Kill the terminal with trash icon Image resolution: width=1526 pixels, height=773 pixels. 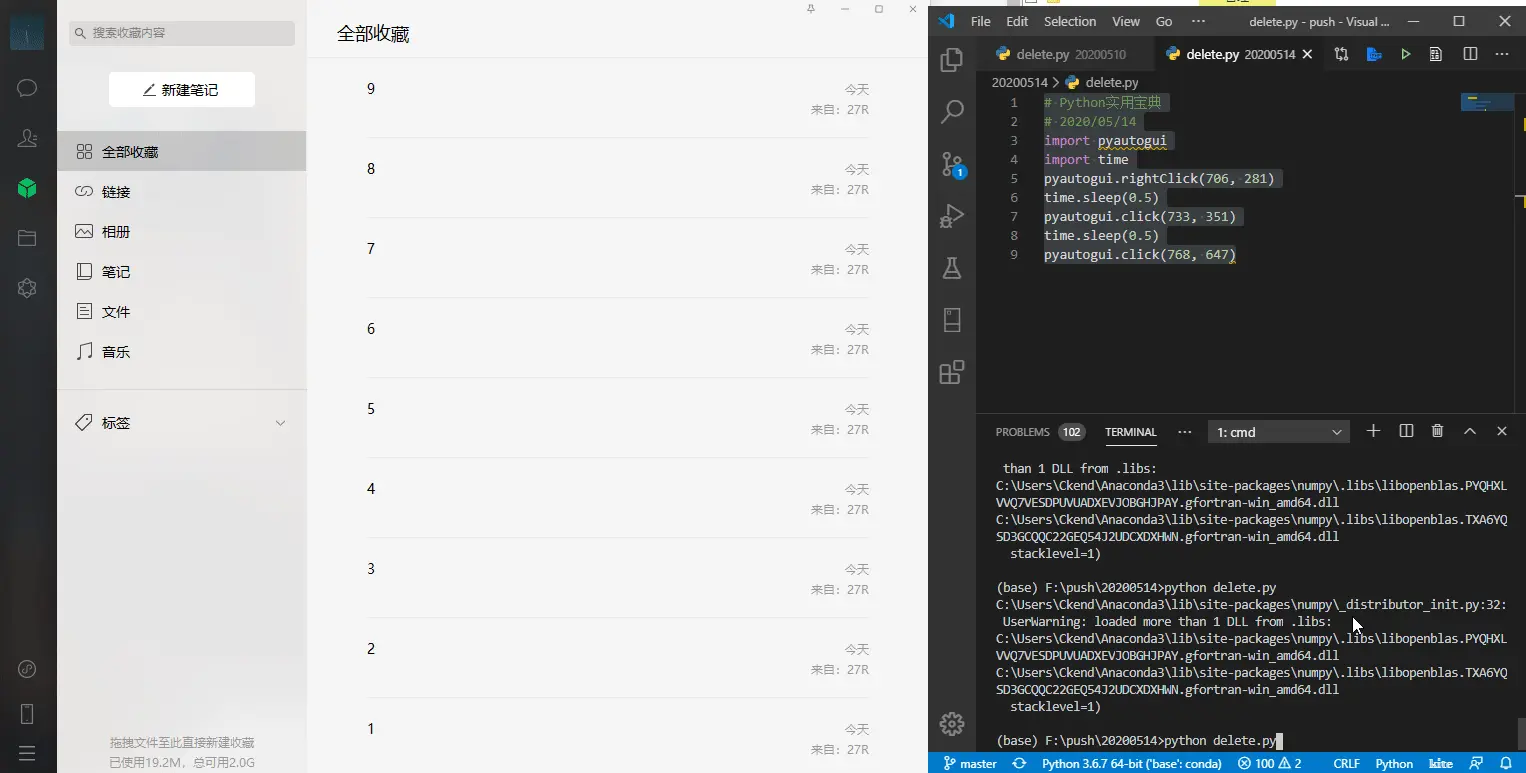click(1437, 431)
